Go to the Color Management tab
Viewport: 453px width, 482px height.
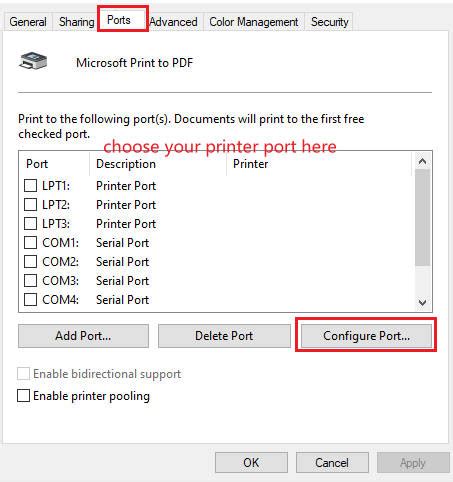click(254, 22)
